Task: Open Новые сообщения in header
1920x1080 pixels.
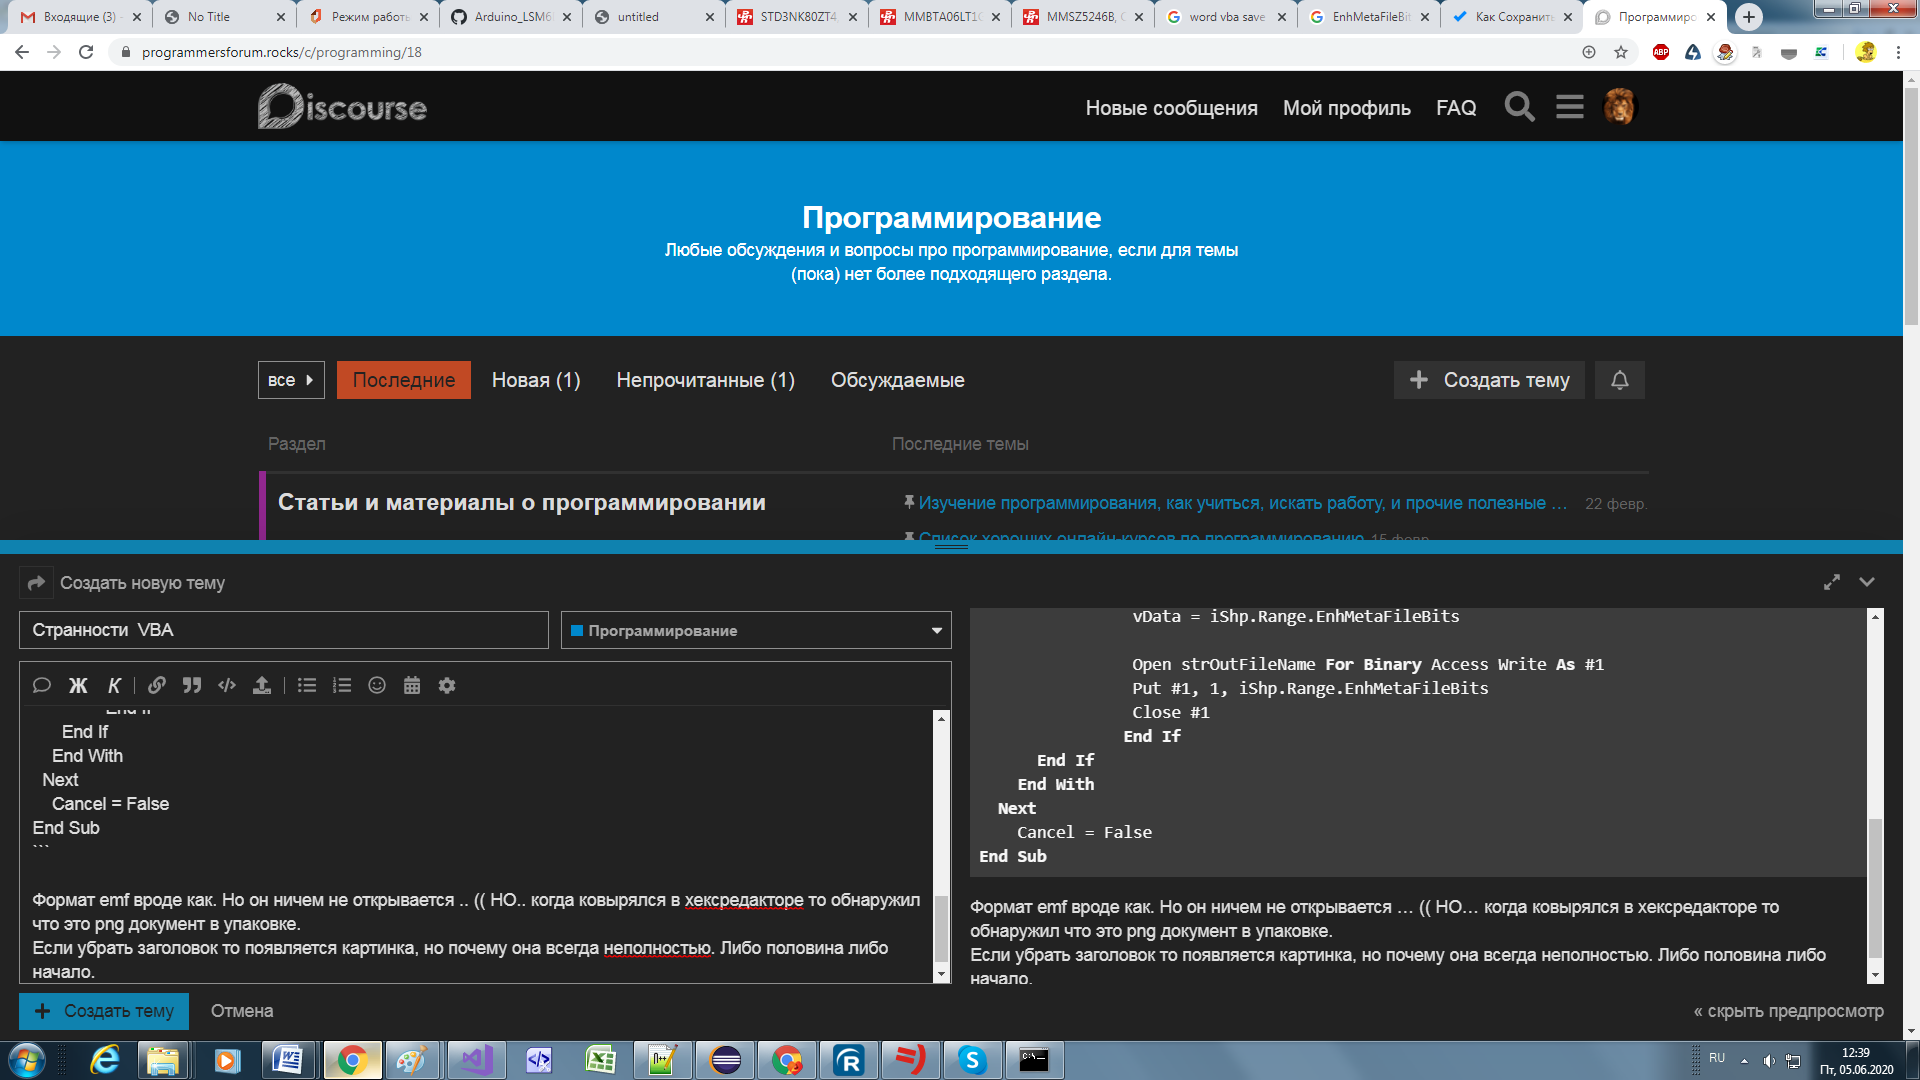Action: pos(1172,108)
